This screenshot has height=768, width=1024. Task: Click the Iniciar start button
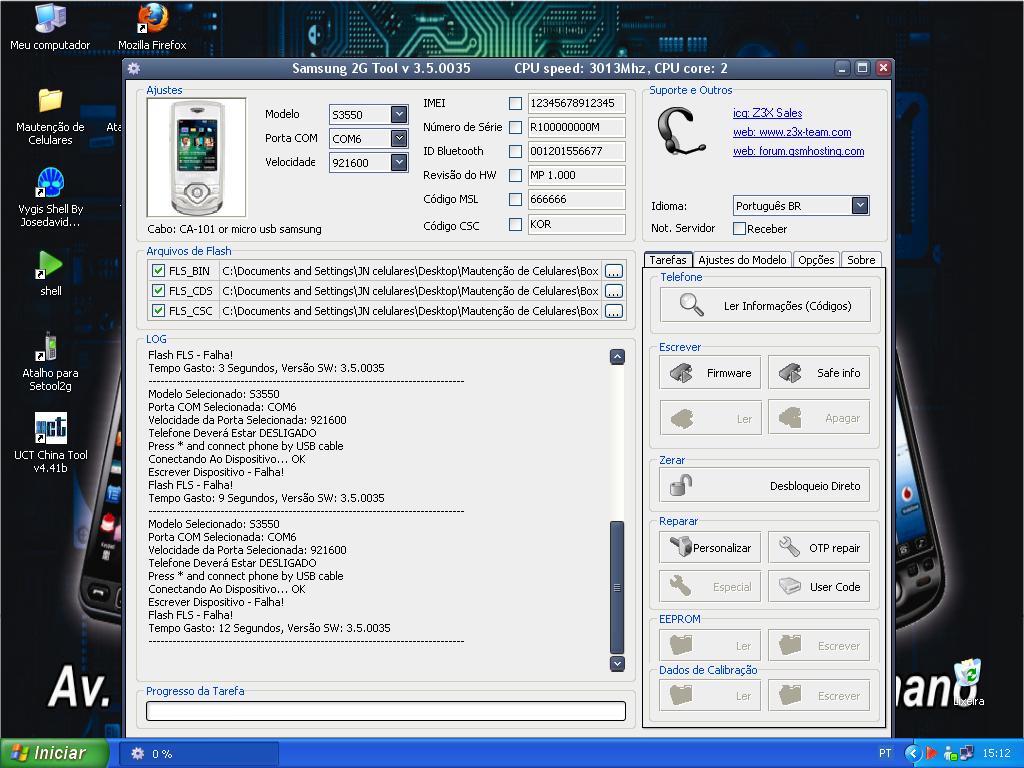[54, 753]
